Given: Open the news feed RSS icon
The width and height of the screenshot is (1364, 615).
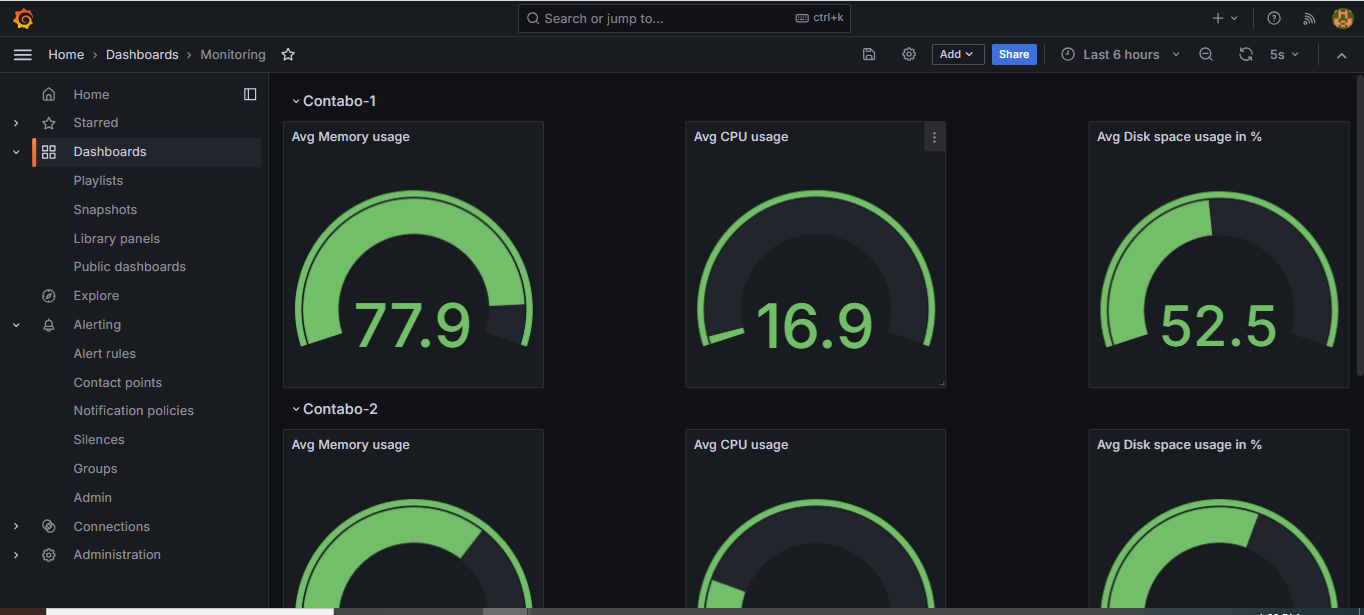Looking at the screenshot, I should coord(1309,18).
